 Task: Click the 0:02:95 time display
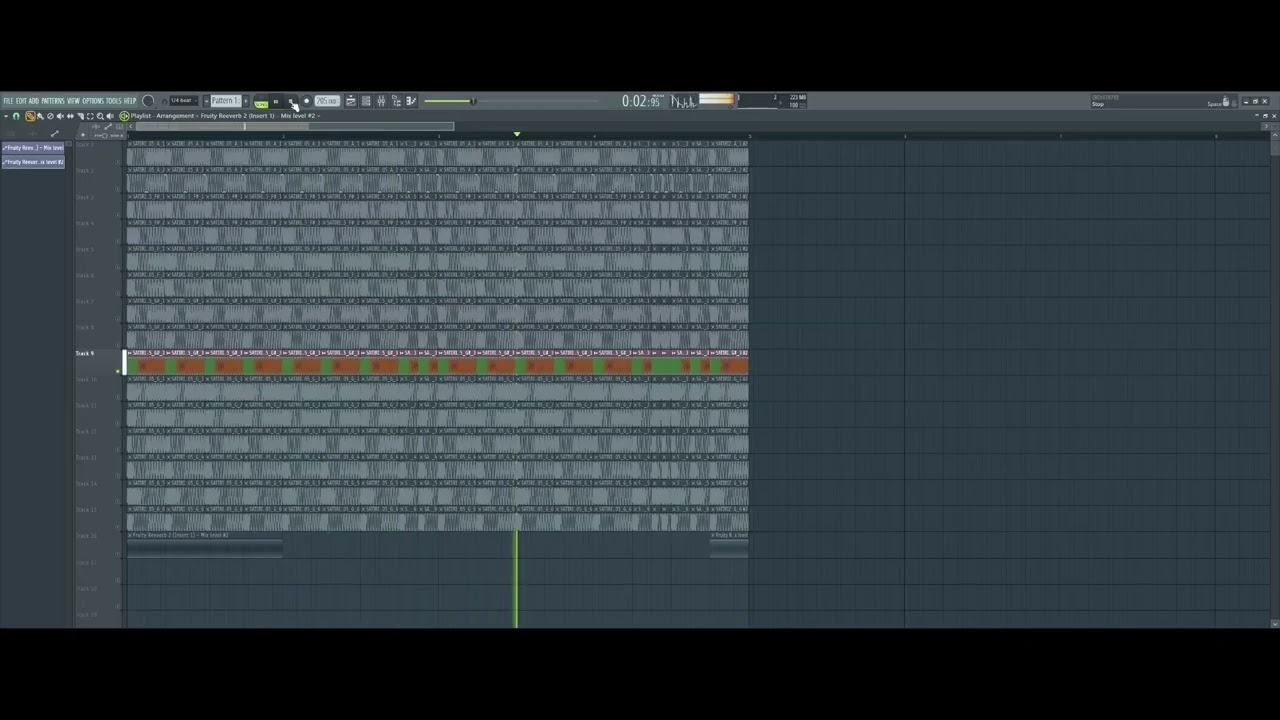click(x=641, y=101)
